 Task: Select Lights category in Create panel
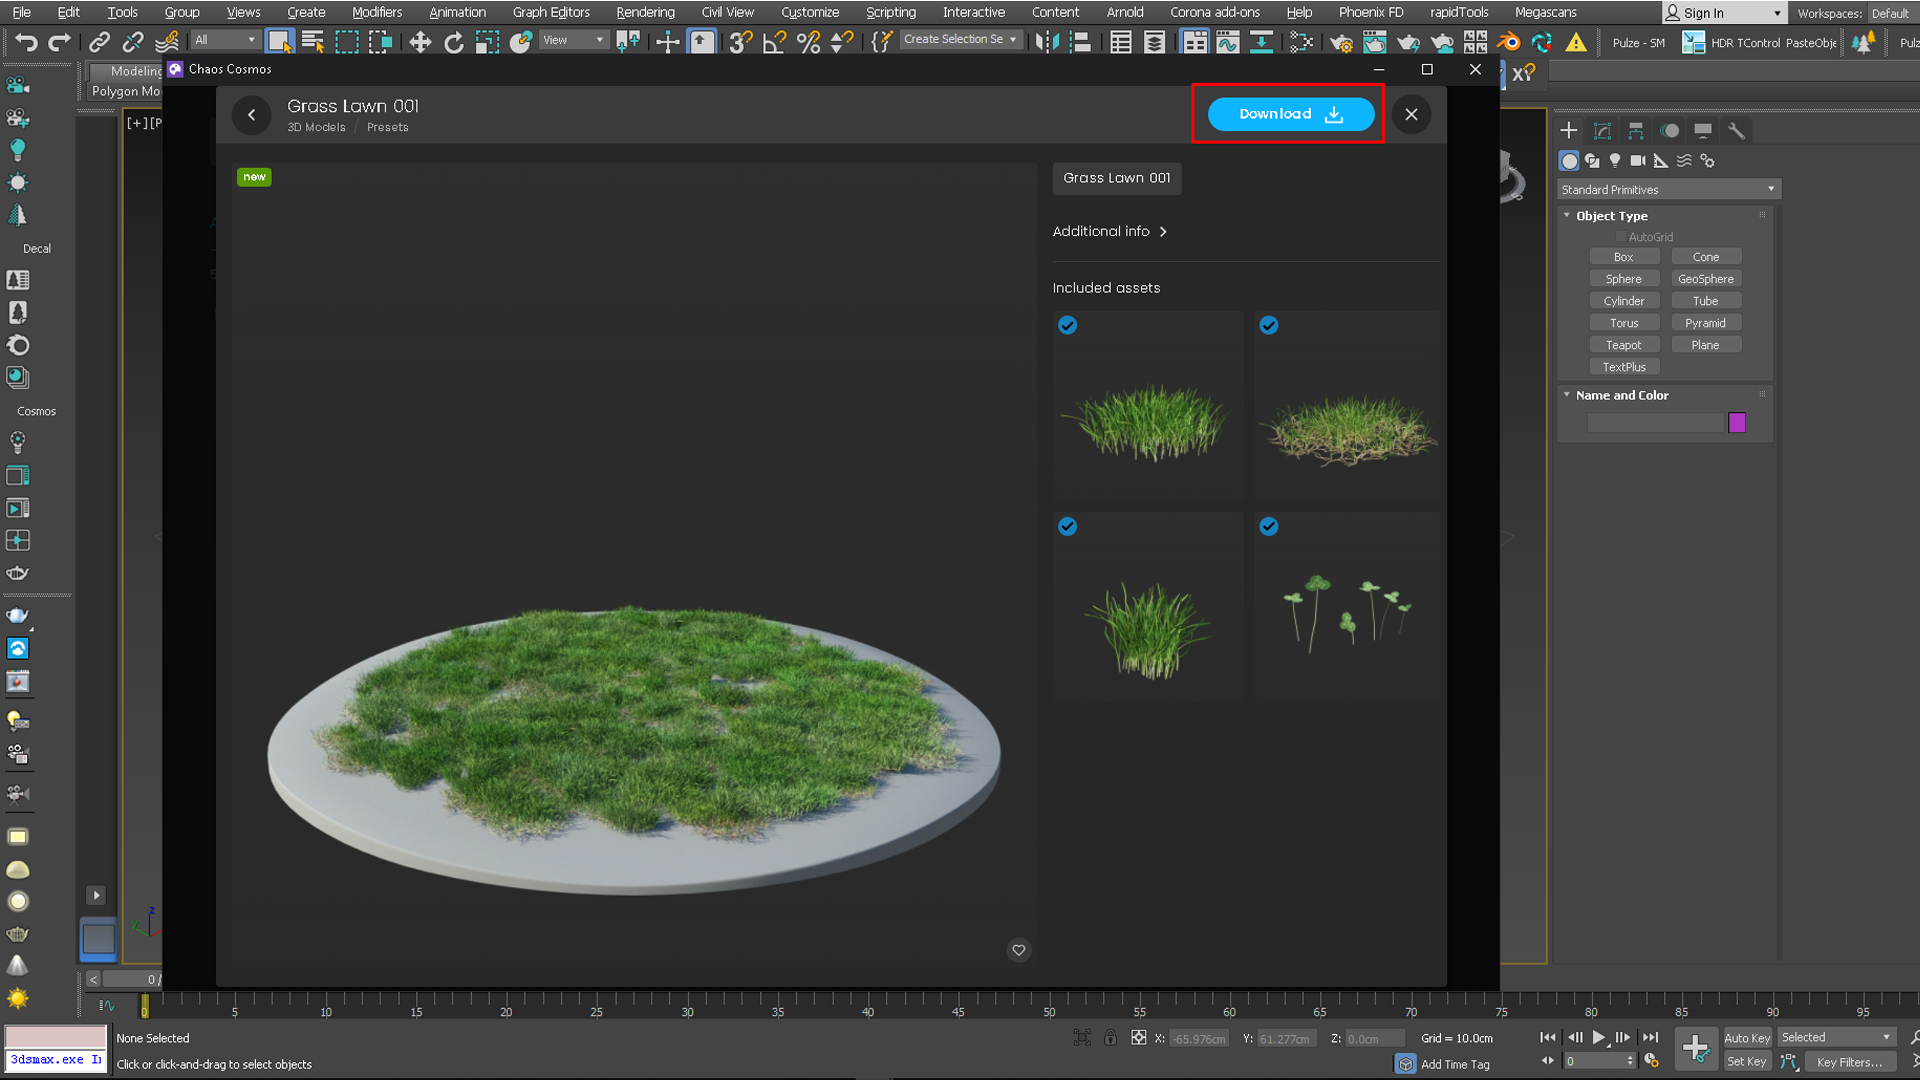(x=1615, y=160)
